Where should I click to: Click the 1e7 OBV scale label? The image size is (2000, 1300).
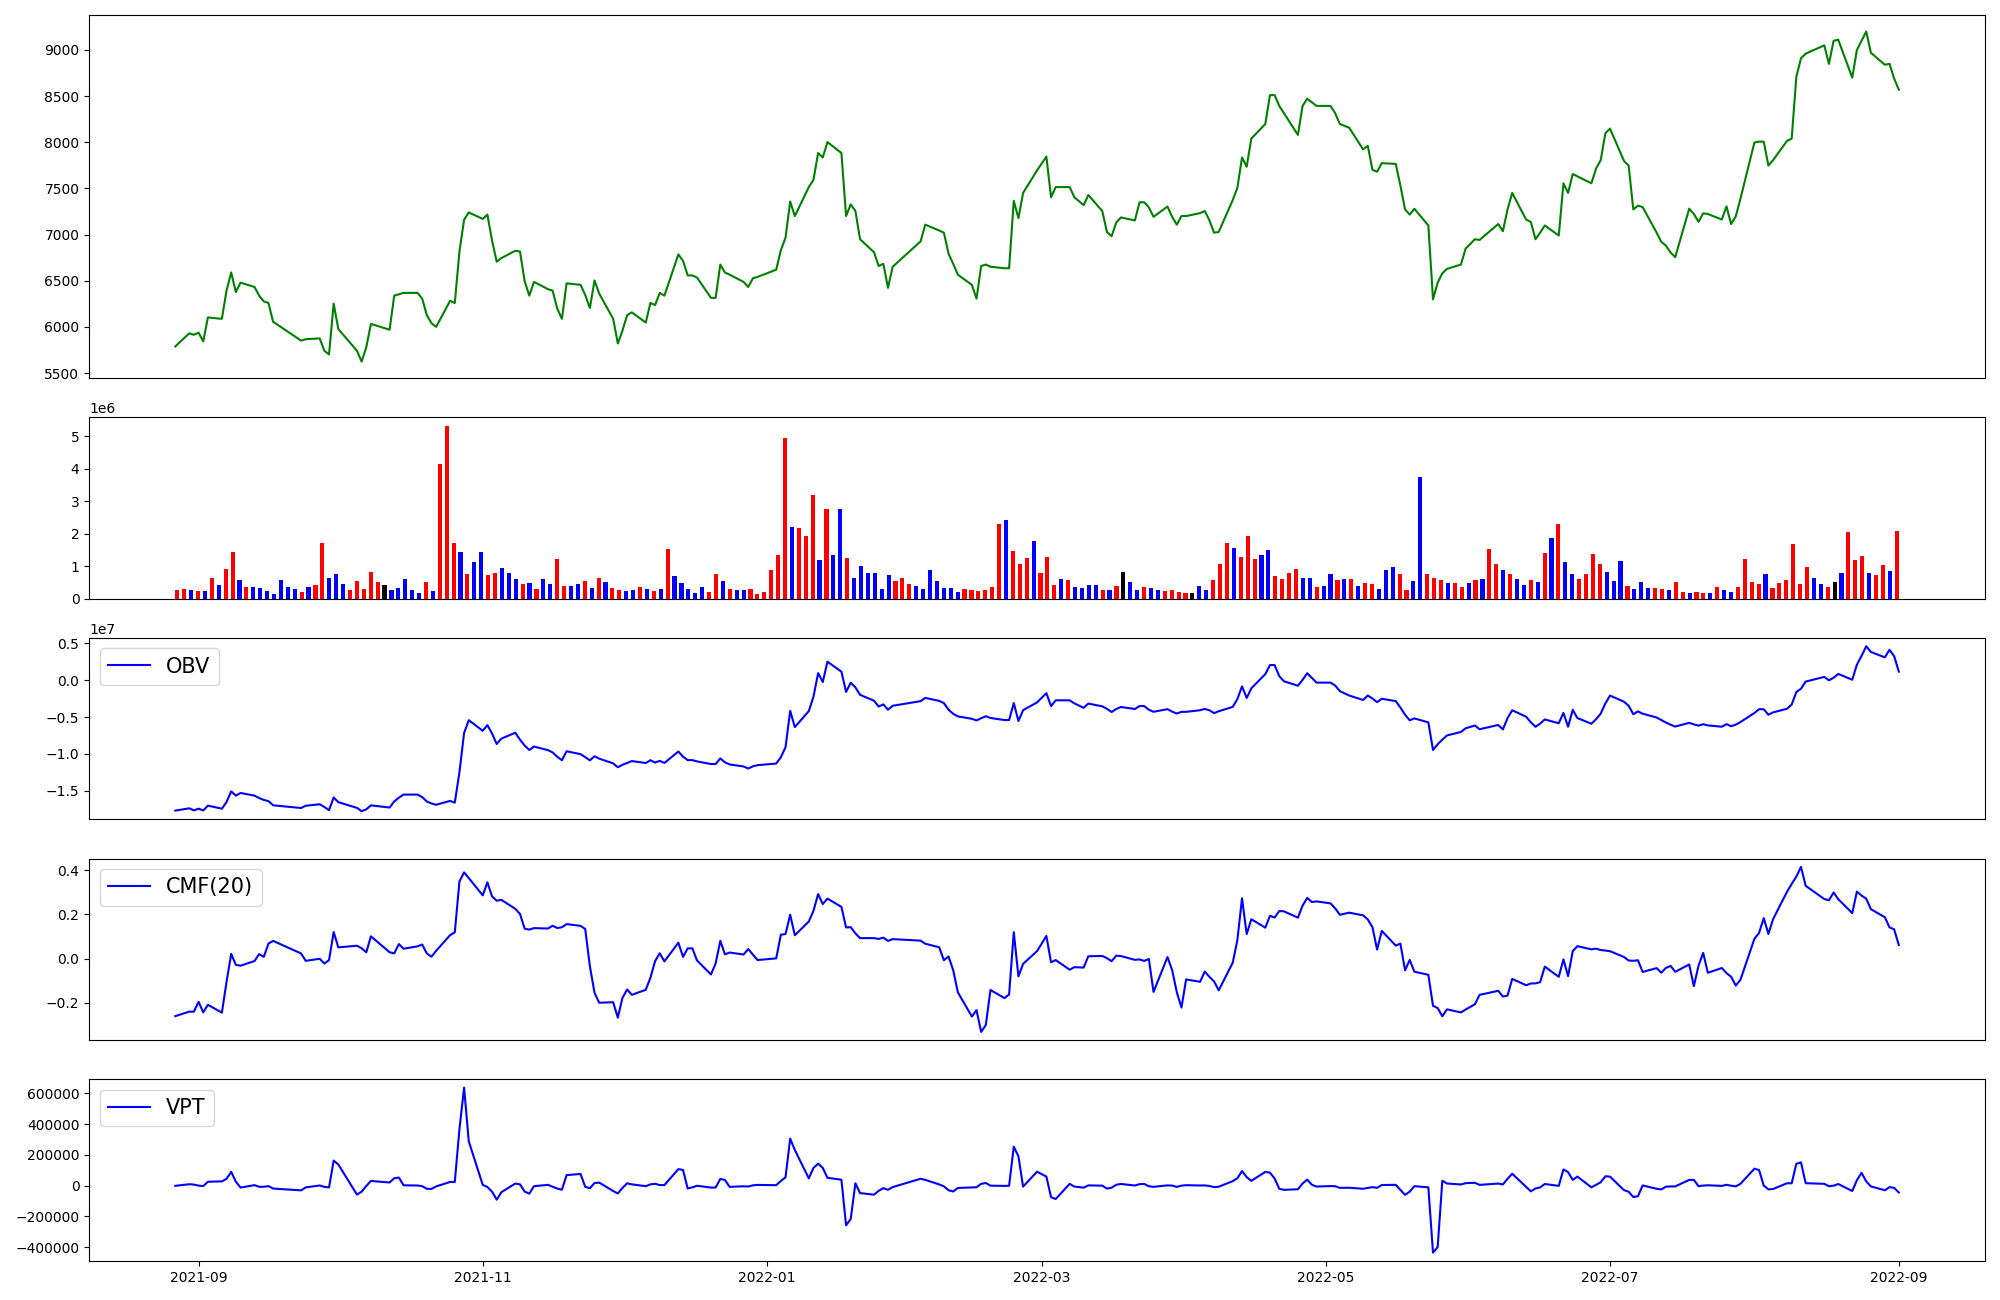coord(102,629)
